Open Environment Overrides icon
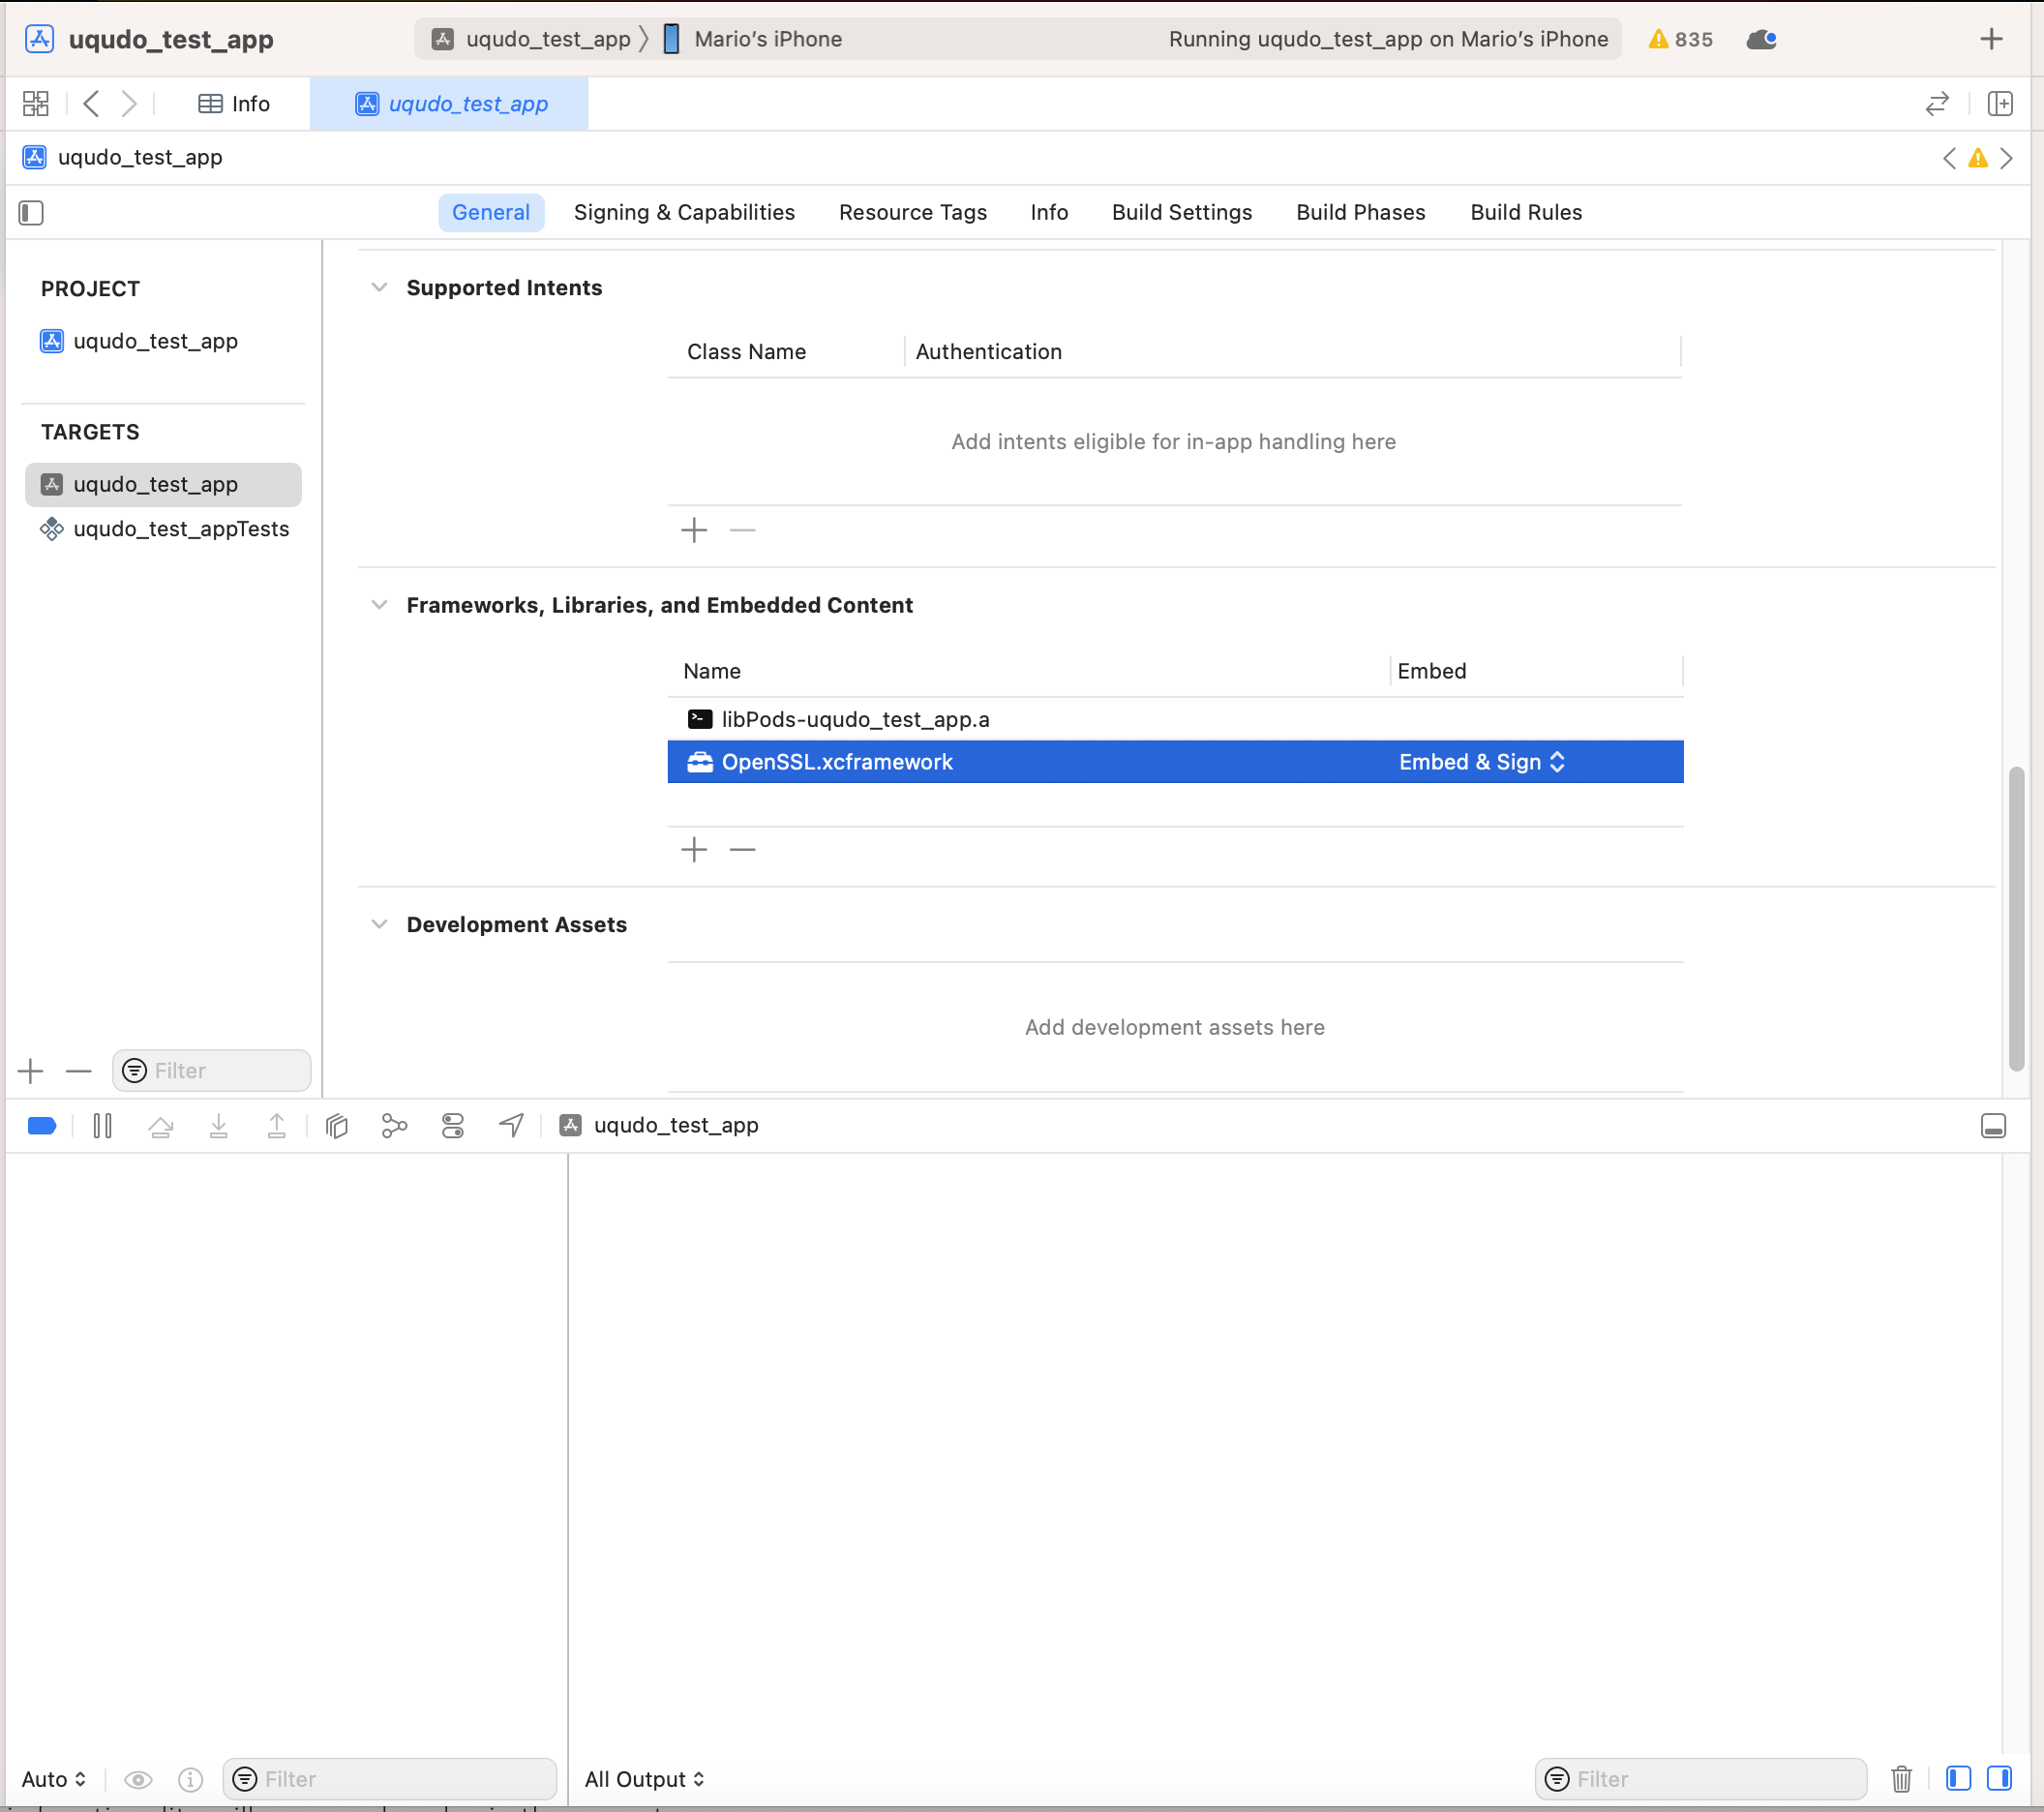Image resolution: width=2044 pixels, height=1812 pixels. coord(452,1126)
